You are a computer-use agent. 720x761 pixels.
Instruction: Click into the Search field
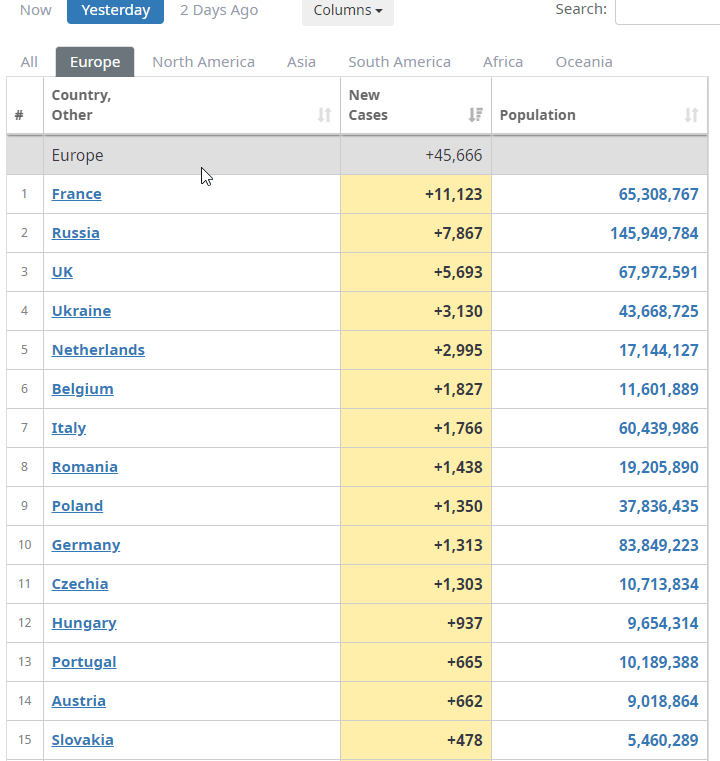(x=667, y=11)
